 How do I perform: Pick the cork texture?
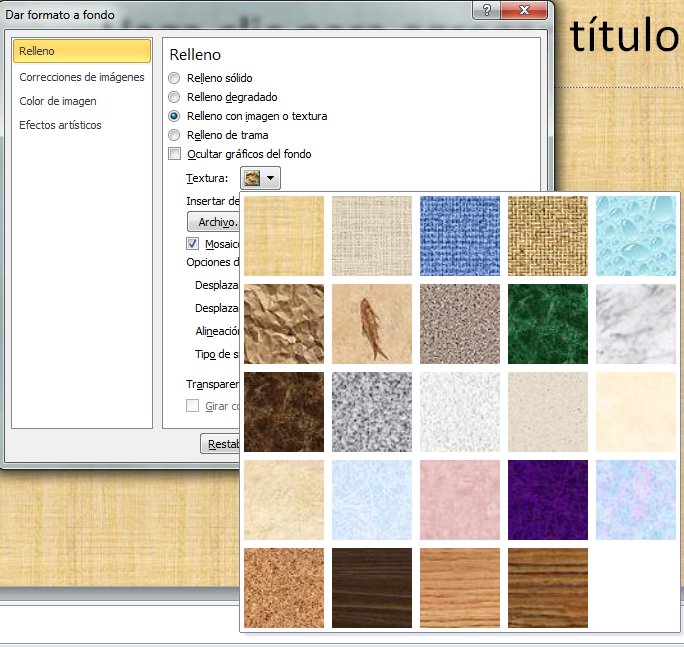[x=284, y=588]
